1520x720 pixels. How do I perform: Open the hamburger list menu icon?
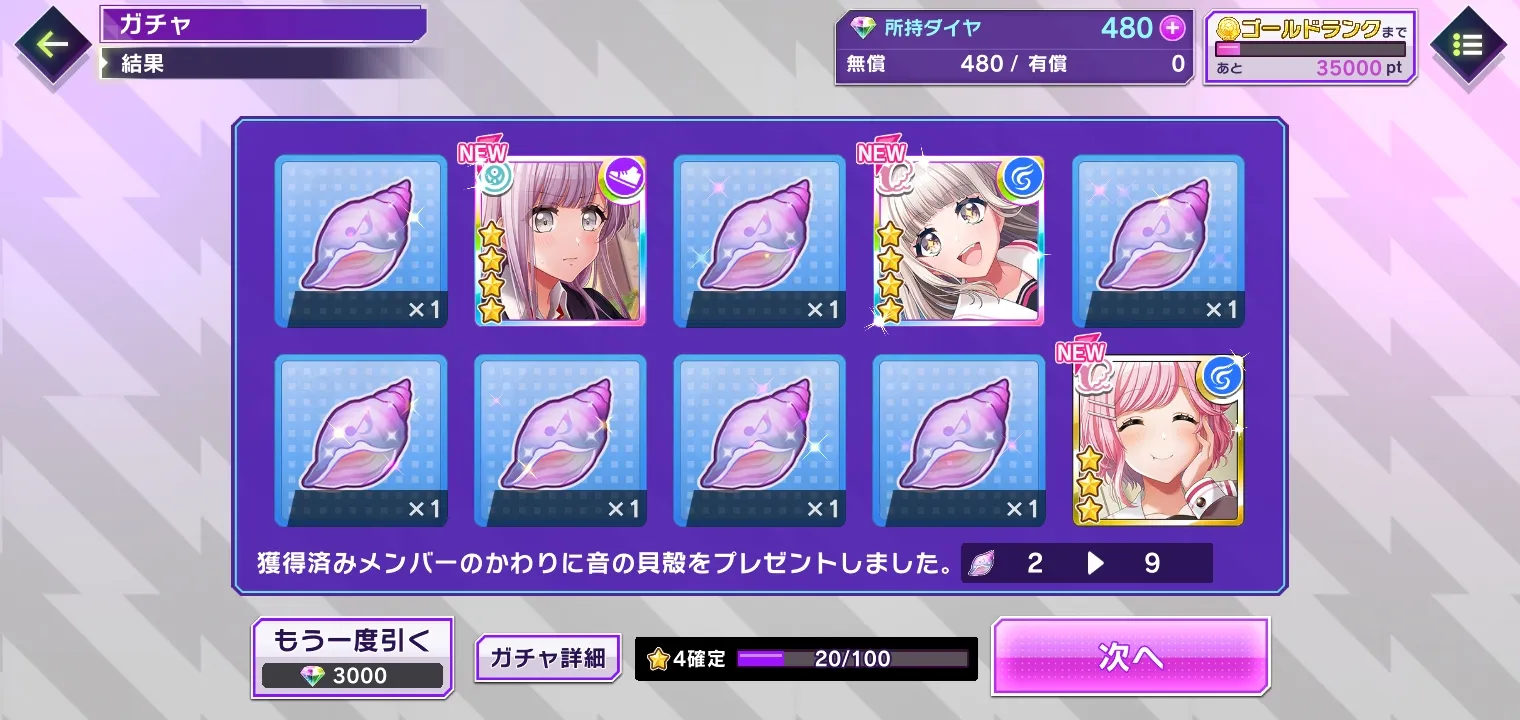pyautogui.click(x=1467, y=45)
